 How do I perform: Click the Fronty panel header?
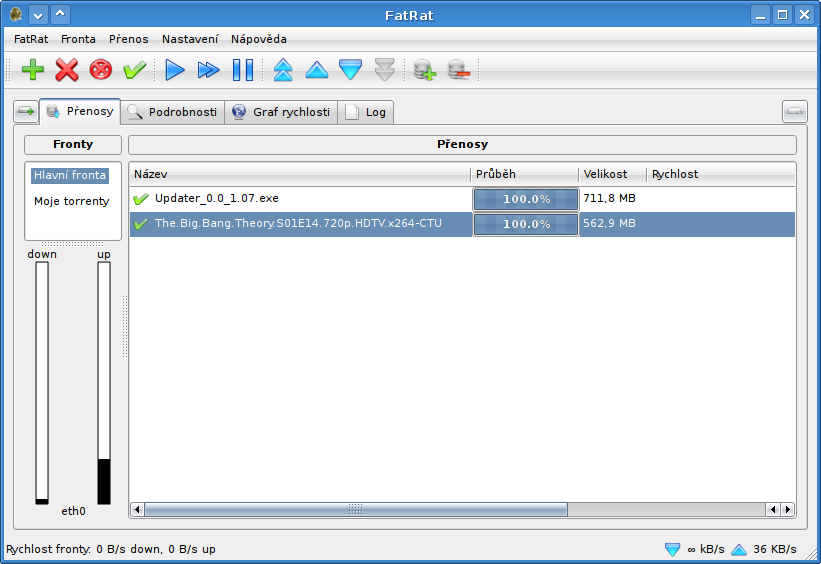click(x=73, y=145)
